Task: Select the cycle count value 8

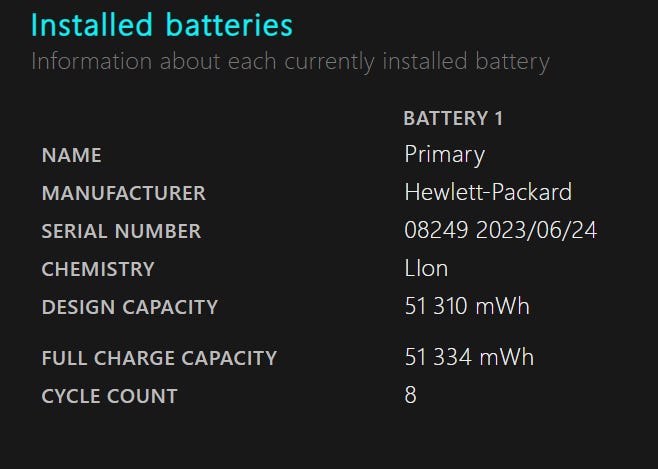Action: (410, 395)
